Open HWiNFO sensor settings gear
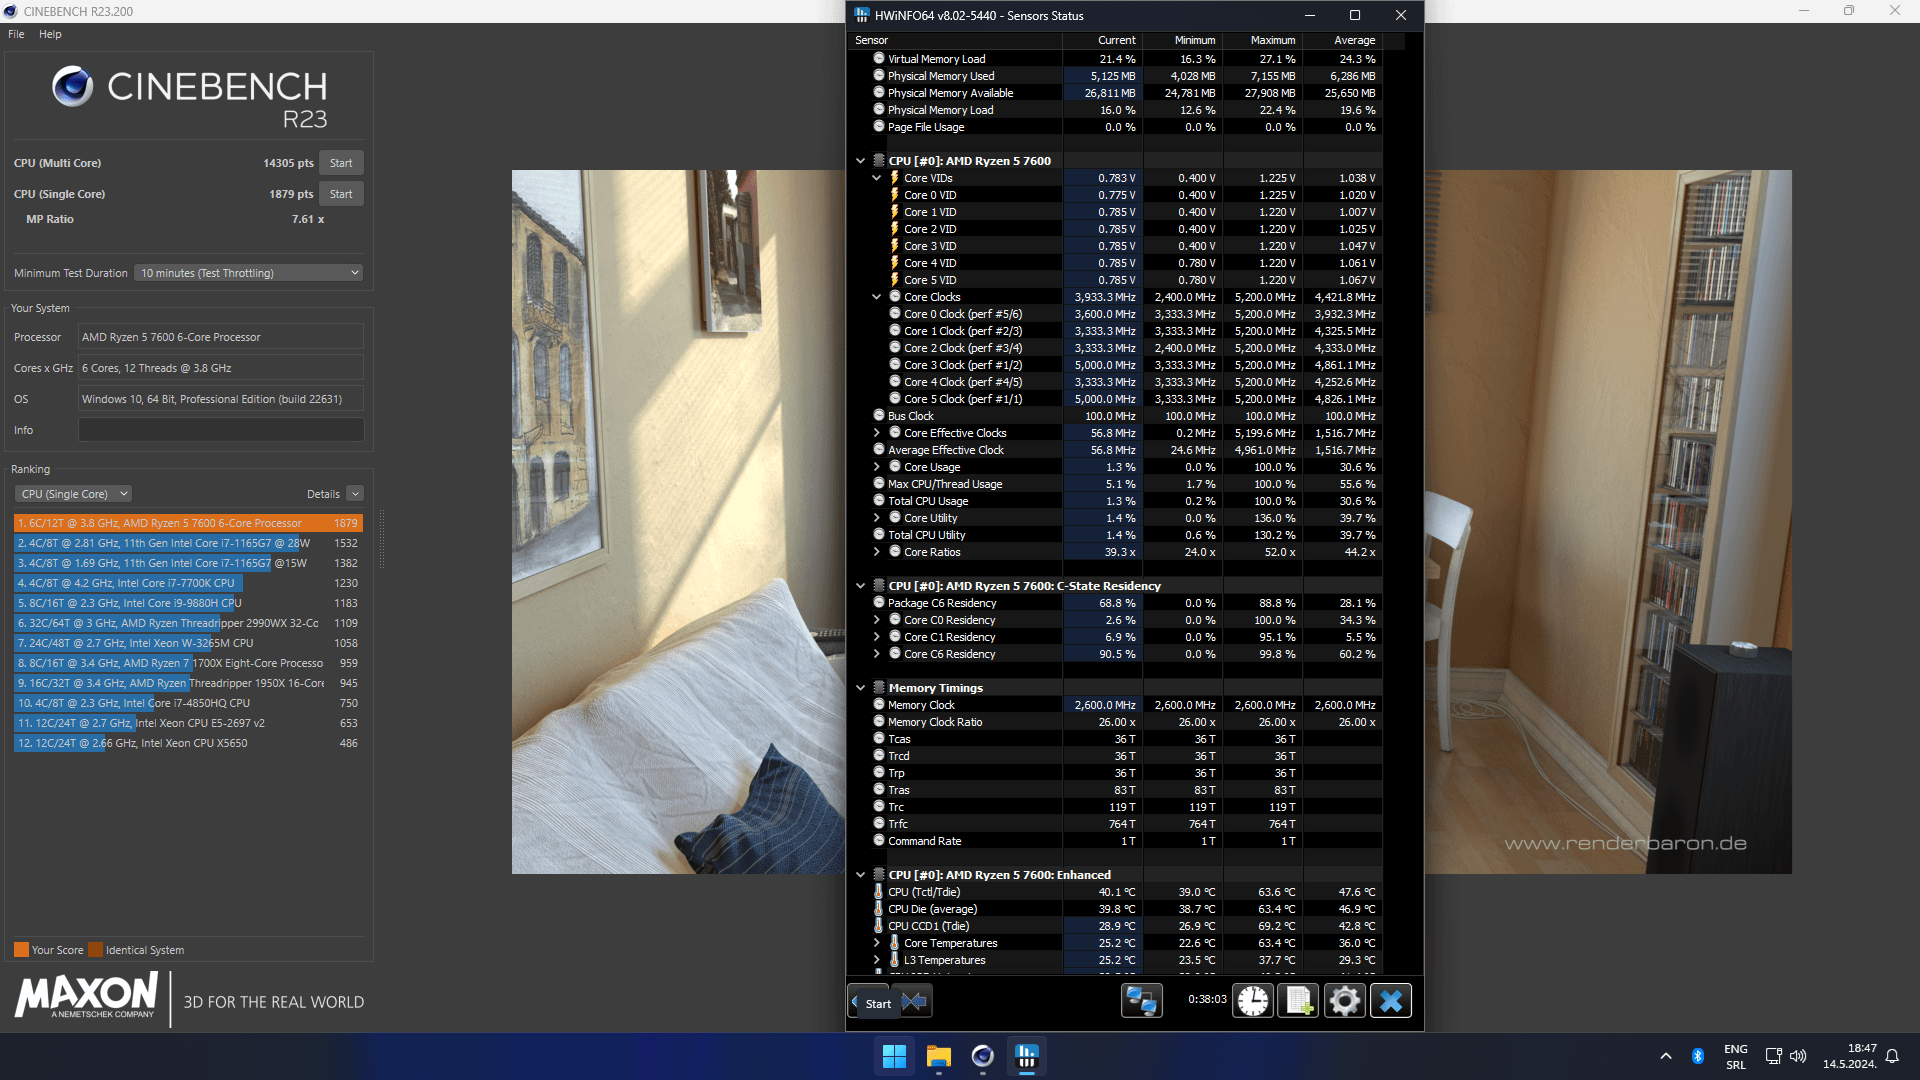 (x=1345, y=1001)
